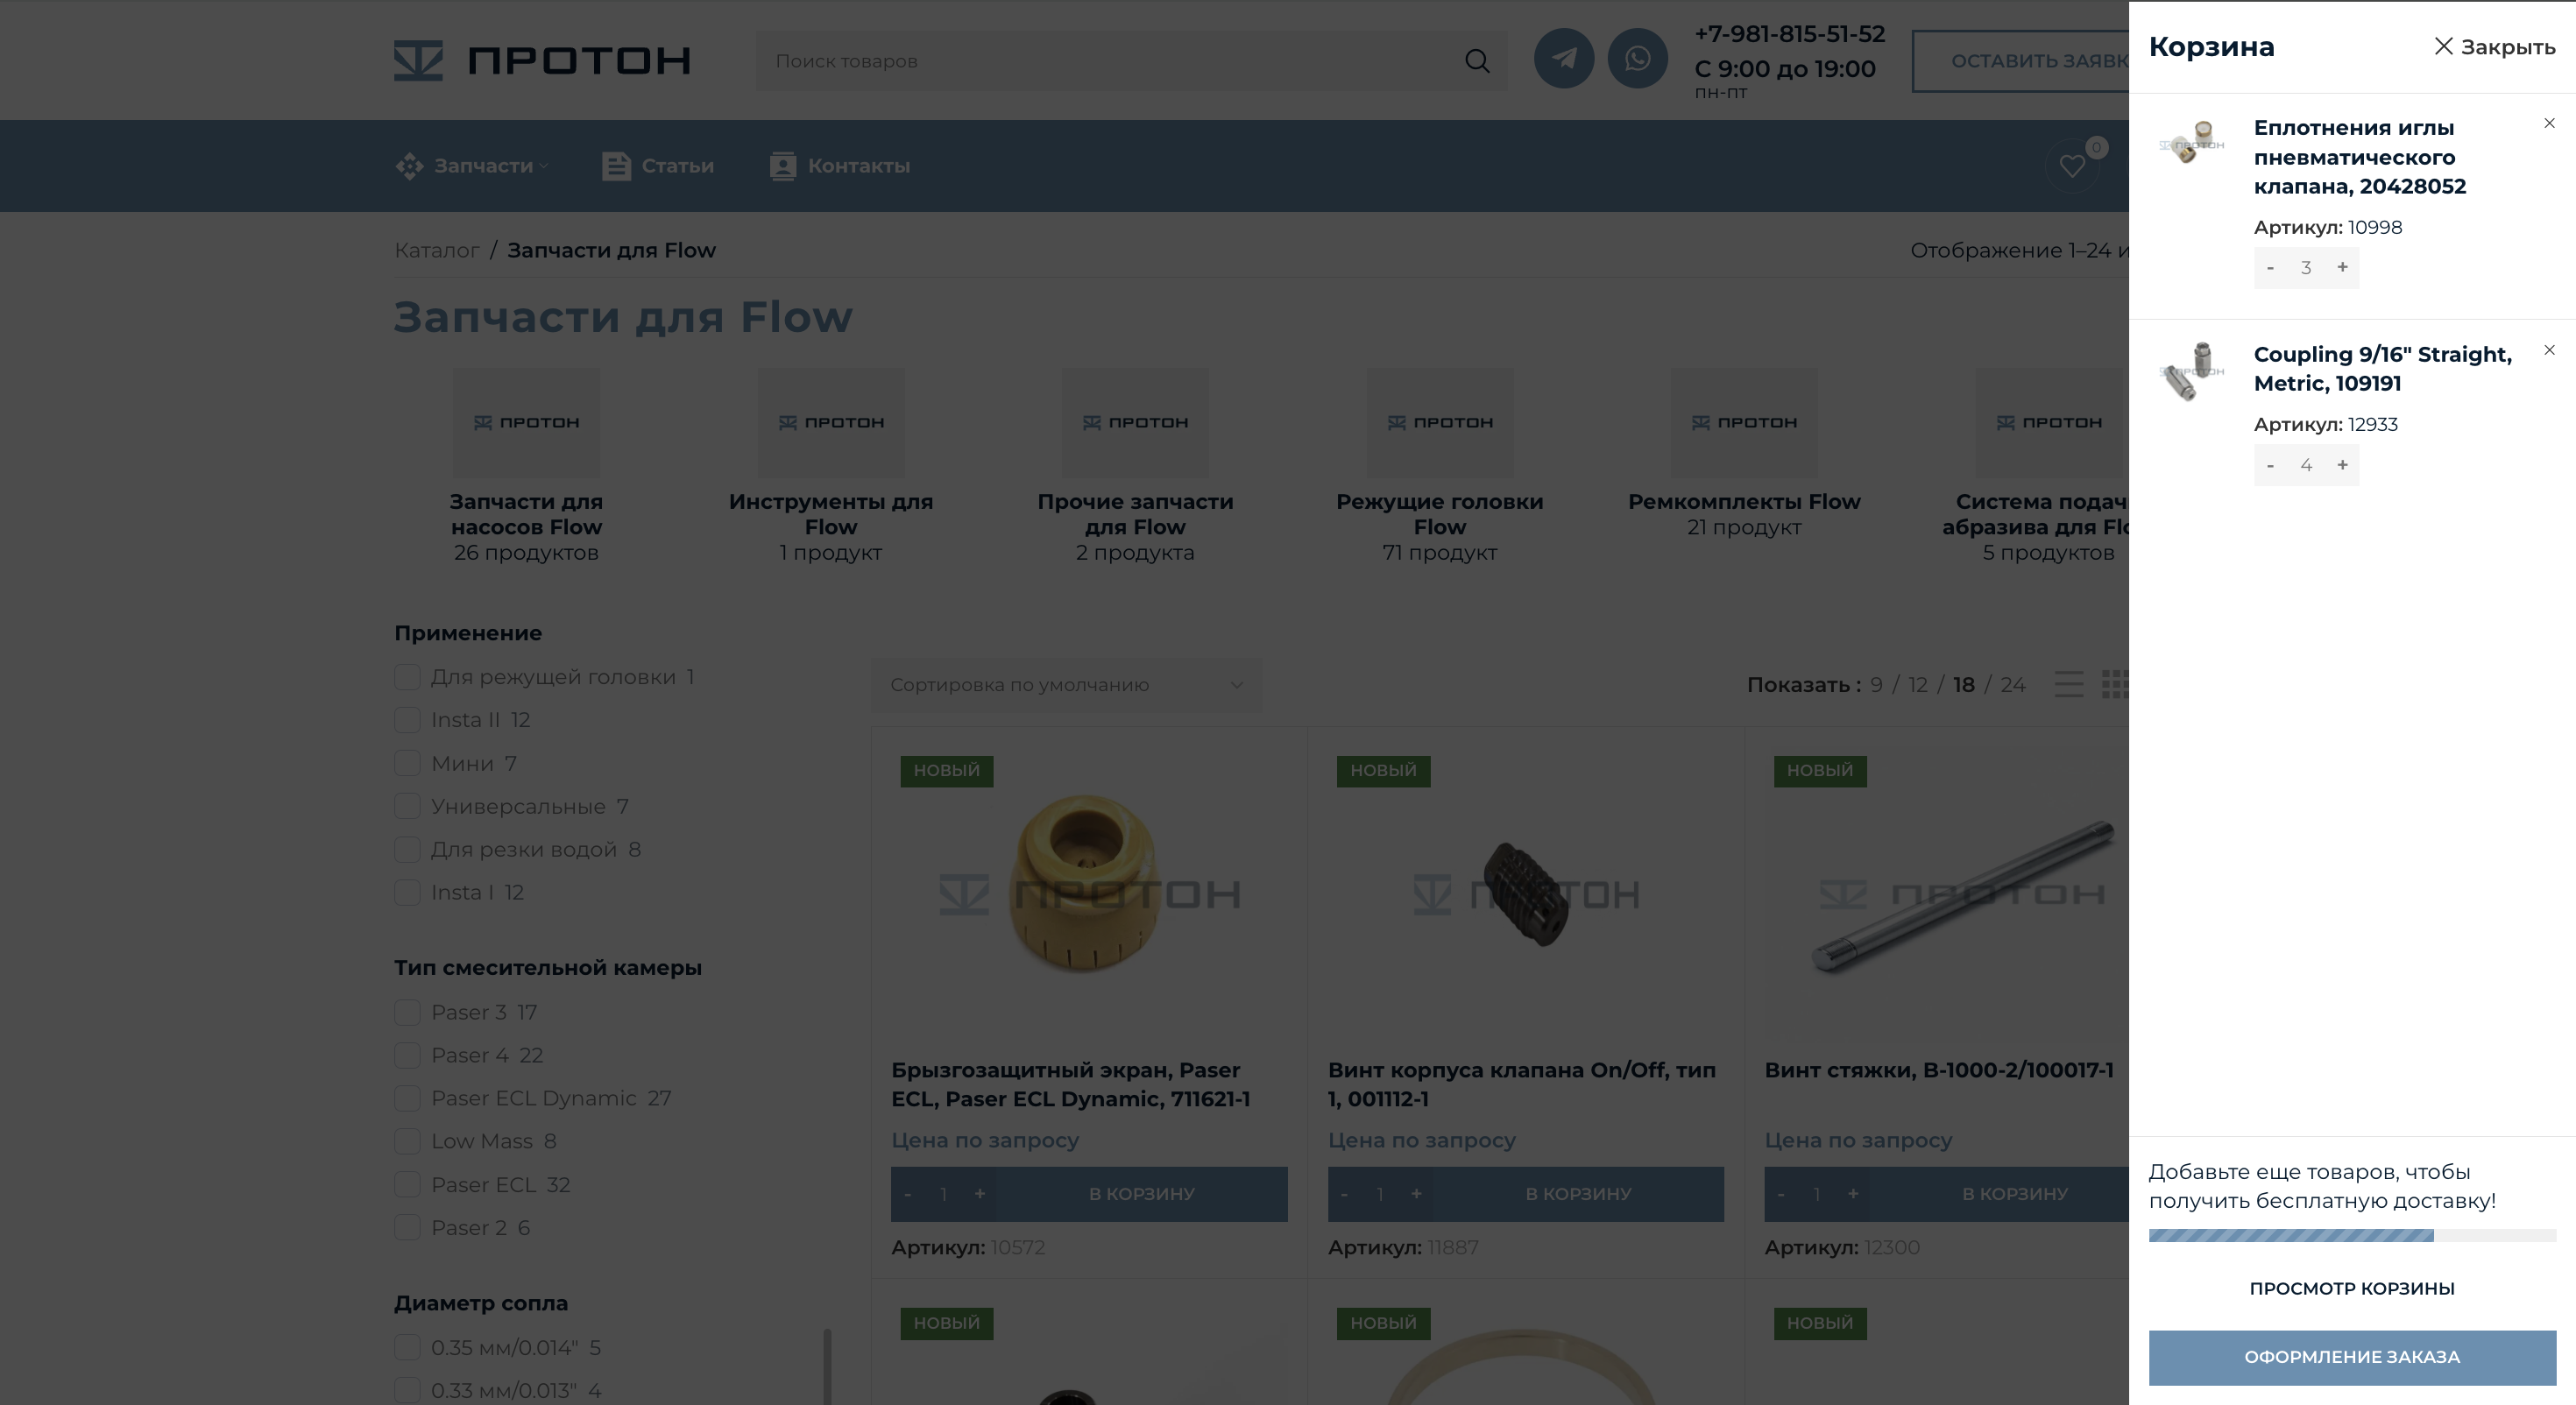Image resolution: width=2576 pixels, height=1405 pixels.
Task: Check Универсальные filter
Action: pos(407,806)
